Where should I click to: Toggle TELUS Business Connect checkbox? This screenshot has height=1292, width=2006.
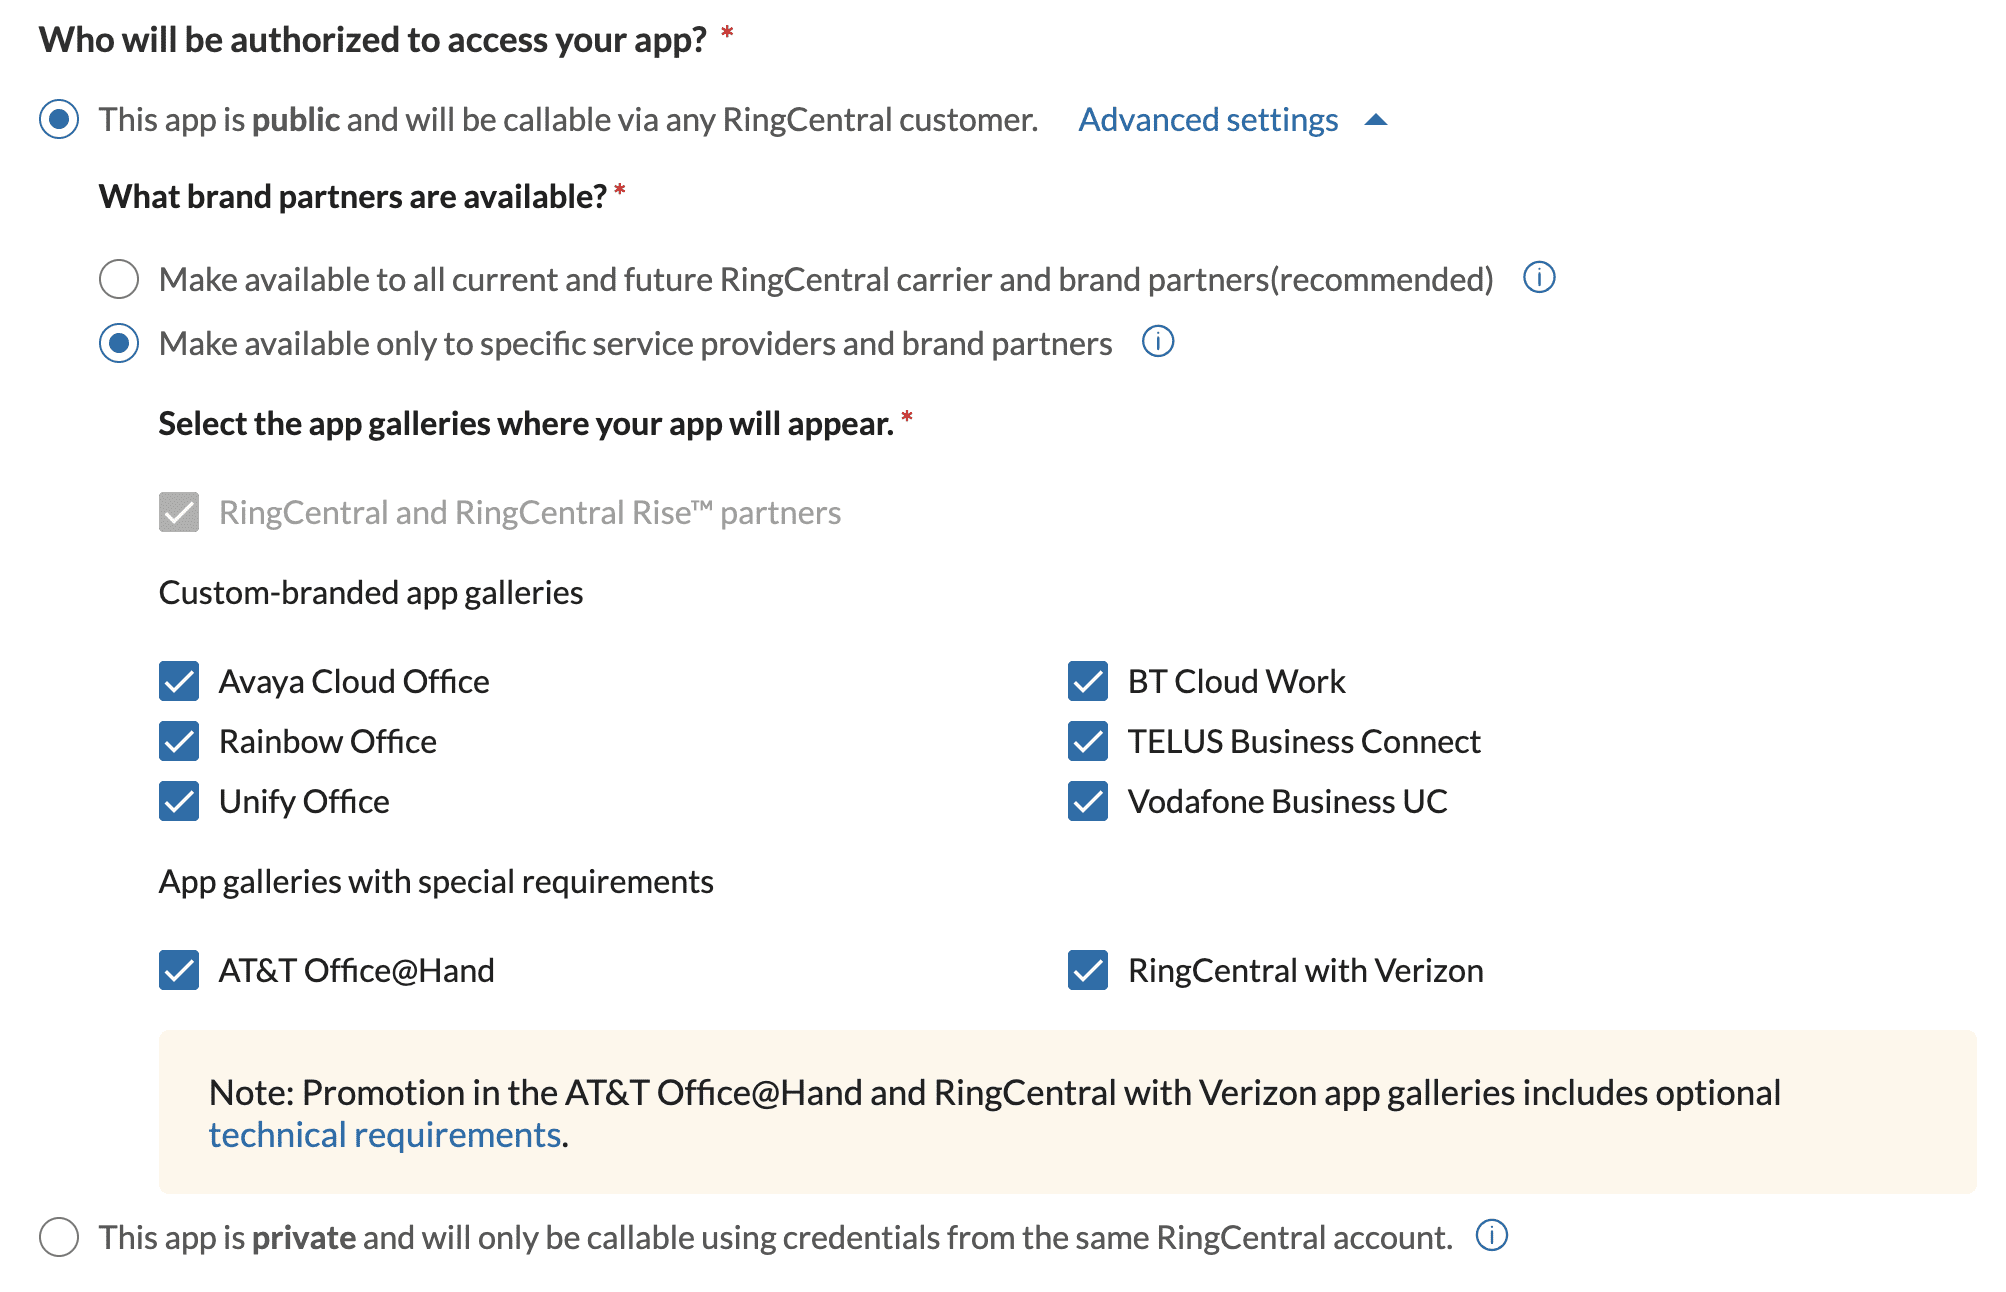(x=1088, y=741)
